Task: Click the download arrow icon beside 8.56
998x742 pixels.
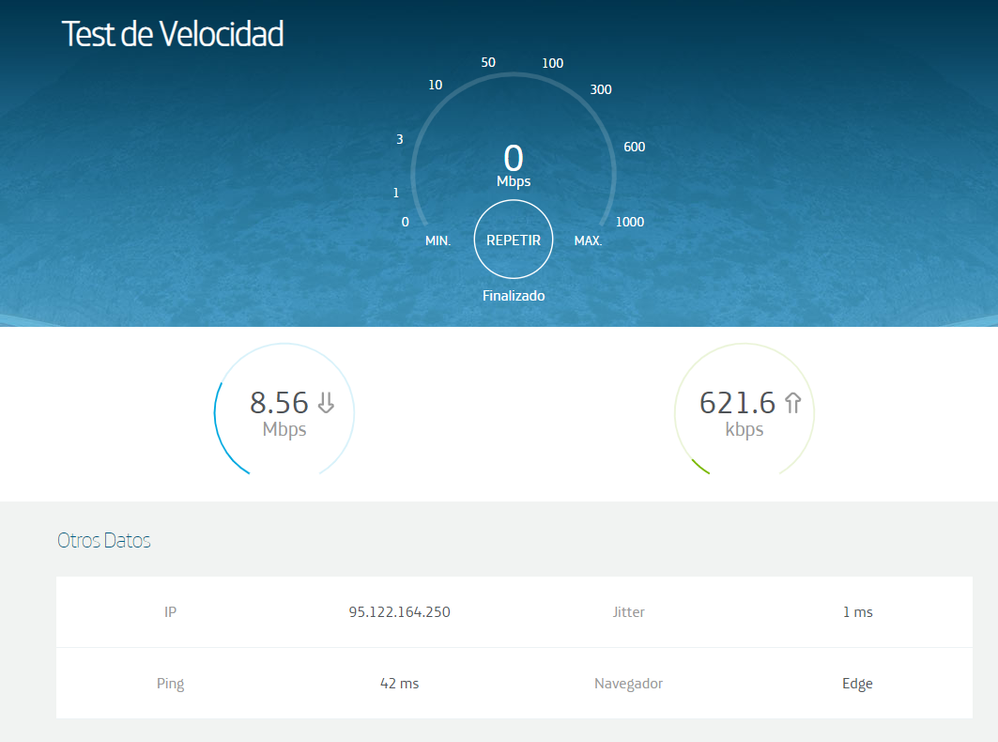Action: pyautogui.click(x=324, y=402)
